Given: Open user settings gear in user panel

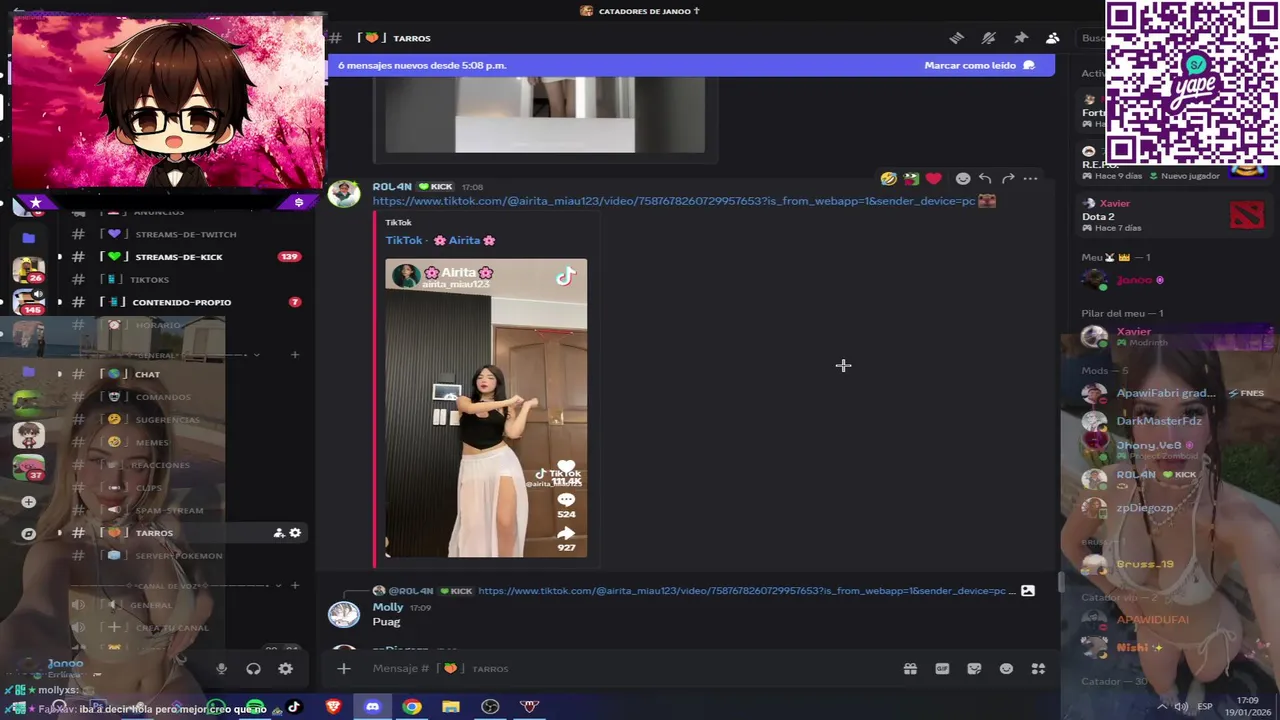Looking at the screenshot, I should [x=286, y=669].
